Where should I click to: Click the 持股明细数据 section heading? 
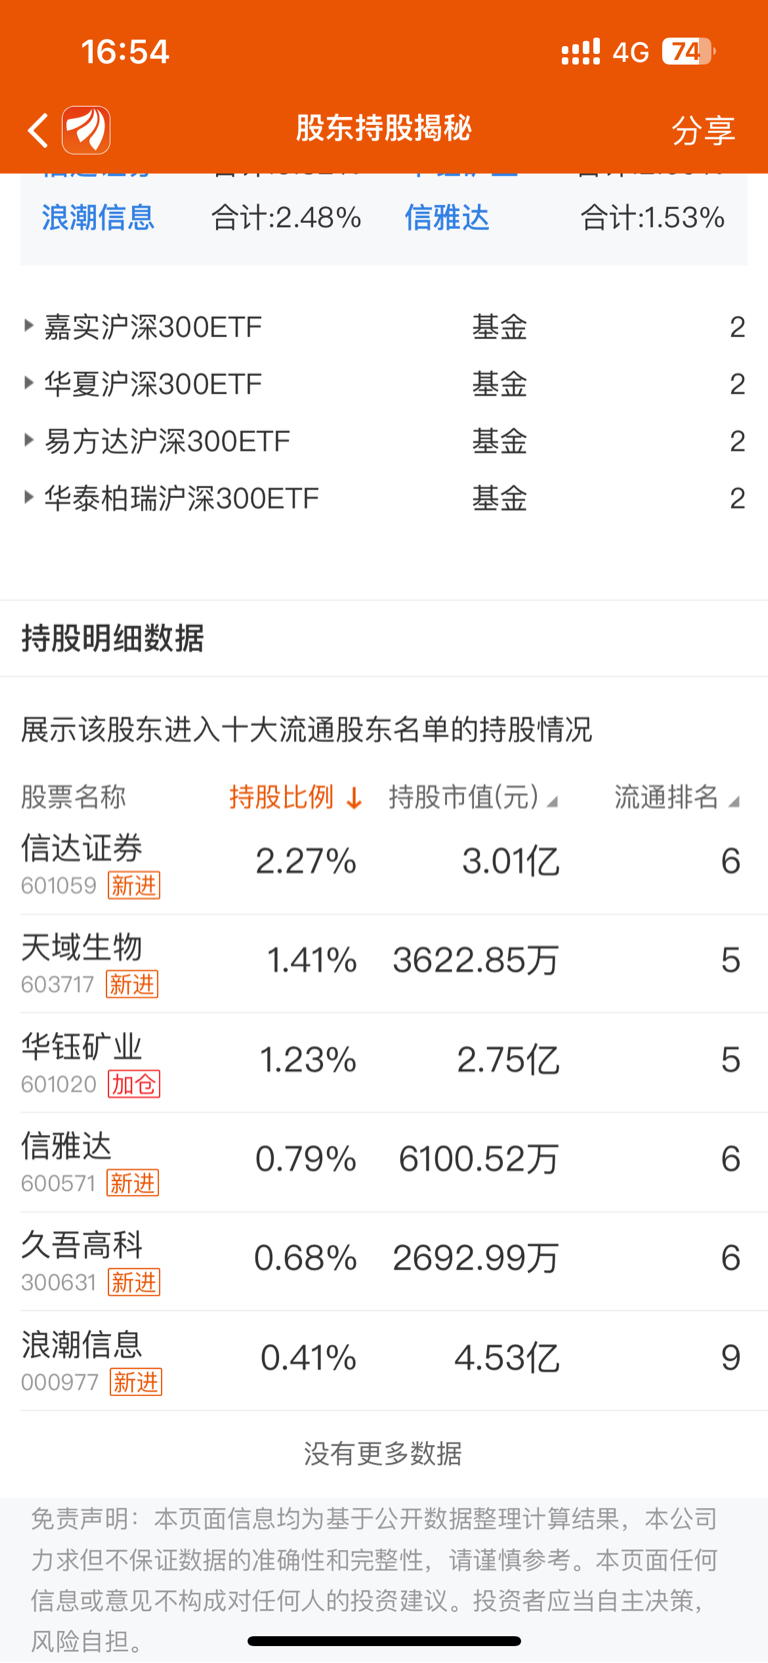[x=112, y=637]
